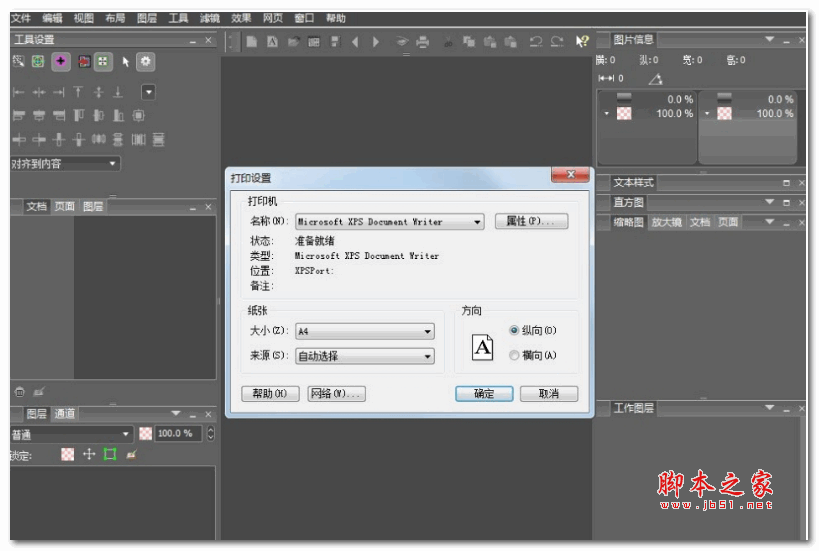Toggle the lock paint brush icon in layers
The width and height of the screenshot is (819, 551).
coord(131,454)
